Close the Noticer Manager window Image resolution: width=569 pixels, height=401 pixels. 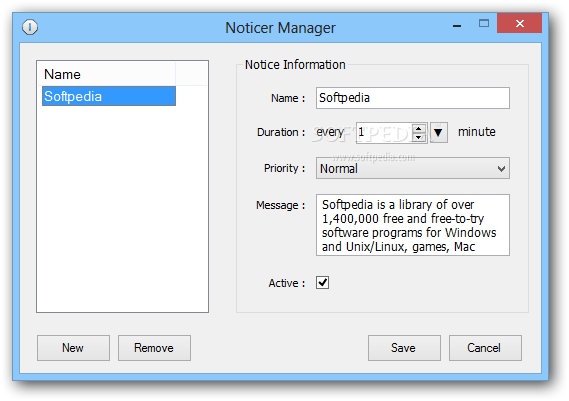pos(519,24)
